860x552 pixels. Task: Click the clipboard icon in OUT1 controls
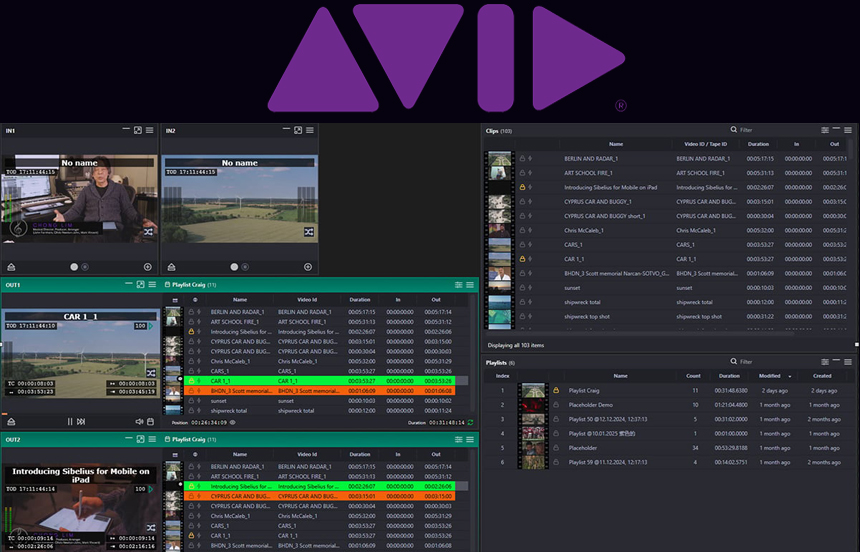click(150, 421)
